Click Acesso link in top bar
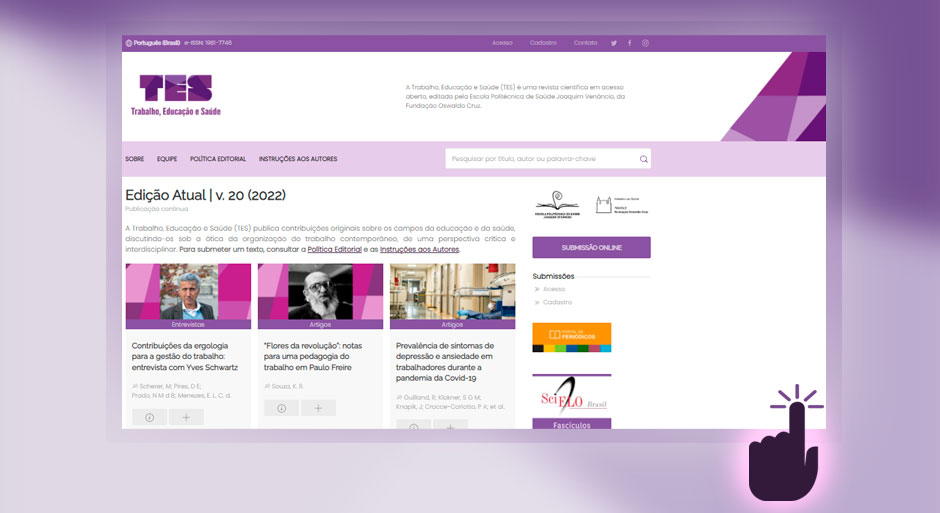The image size is (940, 513). 502,43
